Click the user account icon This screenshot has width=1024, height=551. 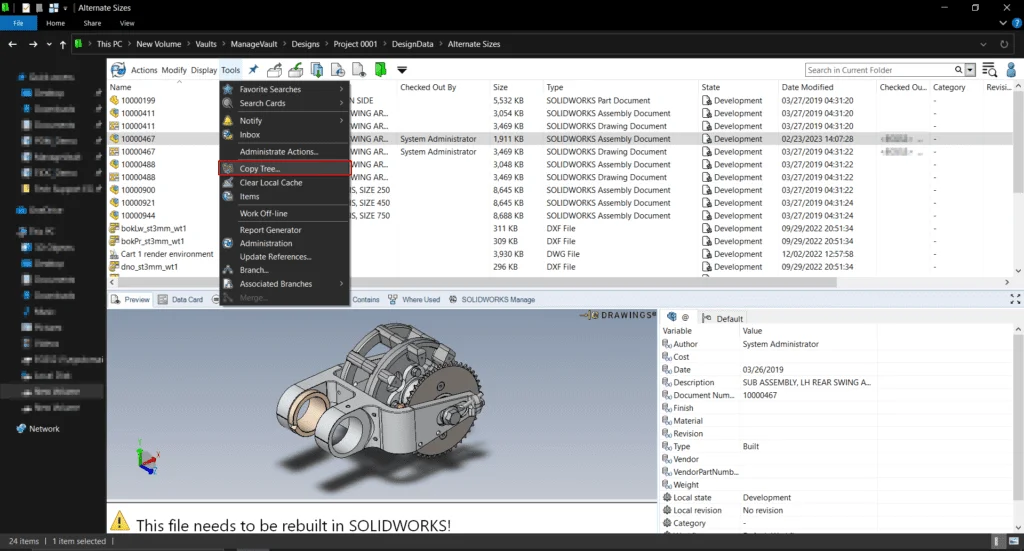coord(1011,69)
